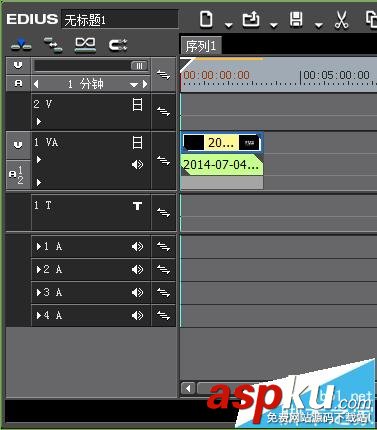The image size is (377, 430).
Task: Click A audio channel patch button at top
Action: pos(18,83)
